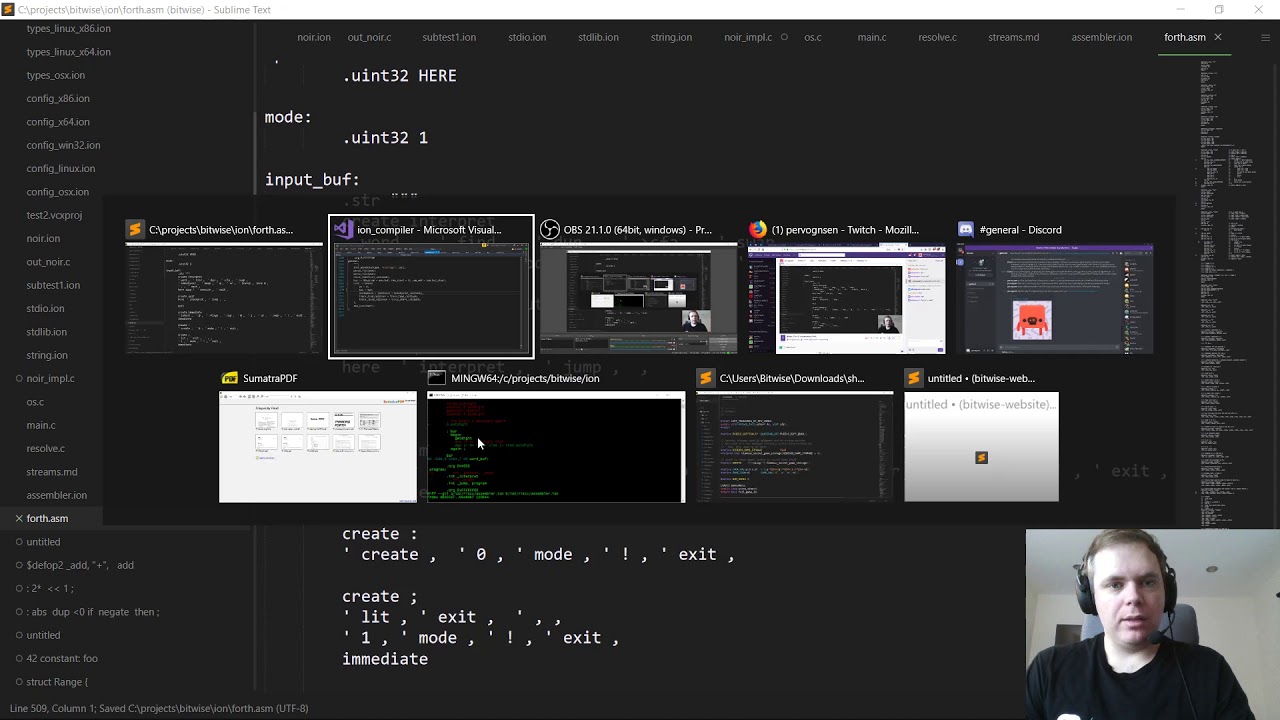Close the forth.asm tab

pos(1217,37)
